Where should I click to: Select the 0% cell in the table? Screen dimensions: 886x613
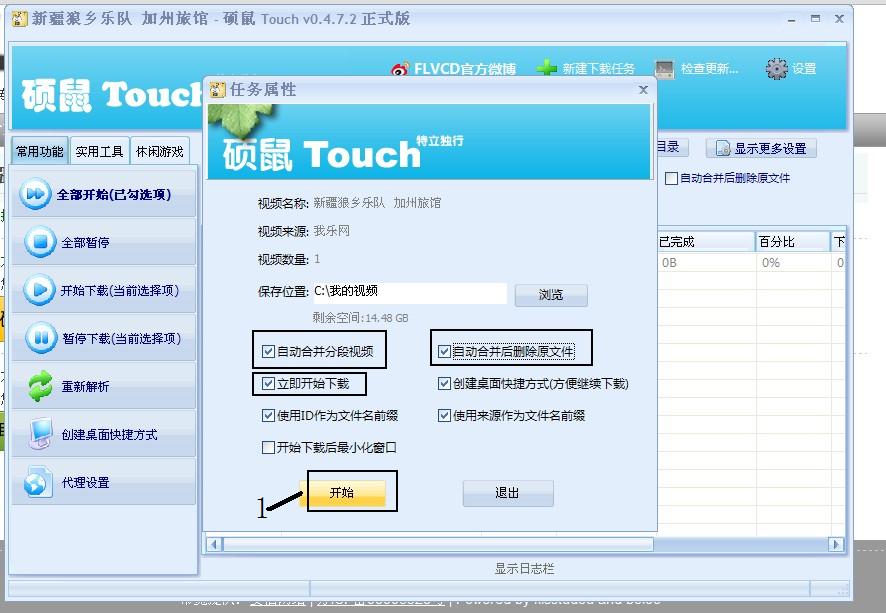point(793,263)
